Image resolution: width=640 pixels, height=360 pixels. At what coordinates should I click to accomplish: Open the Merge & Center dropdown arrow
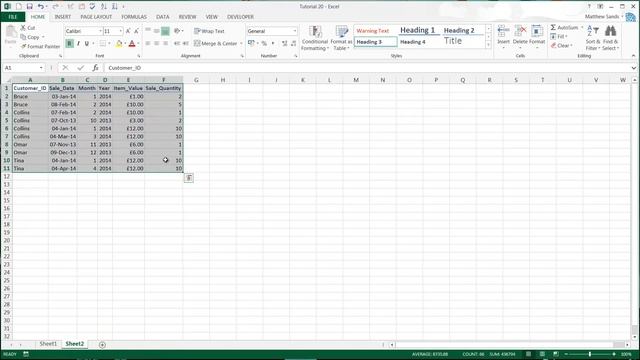(241, 43)
